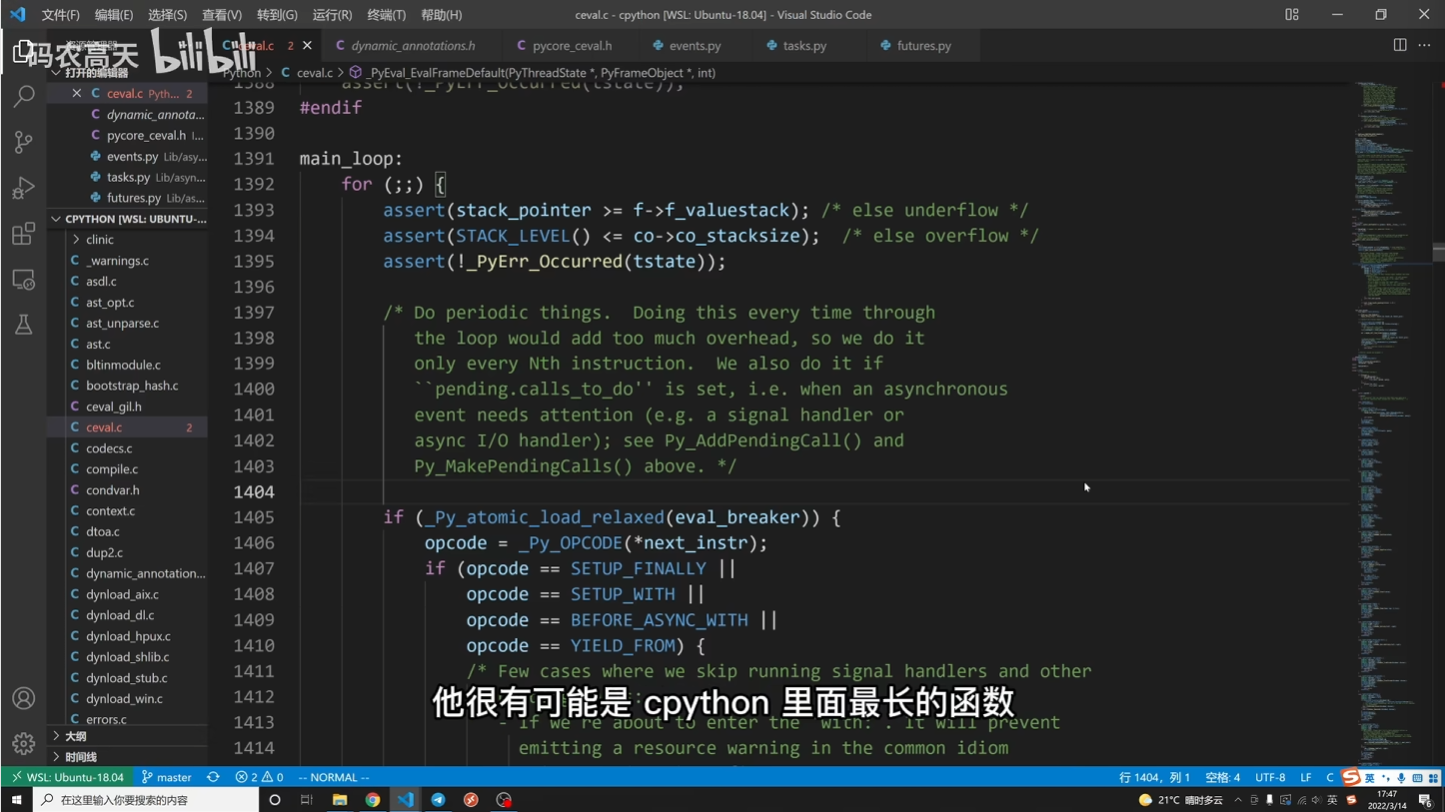Collapse the 打开的编辑器 section
This screenshot has width=1445, height=812.
pos(96,73)
